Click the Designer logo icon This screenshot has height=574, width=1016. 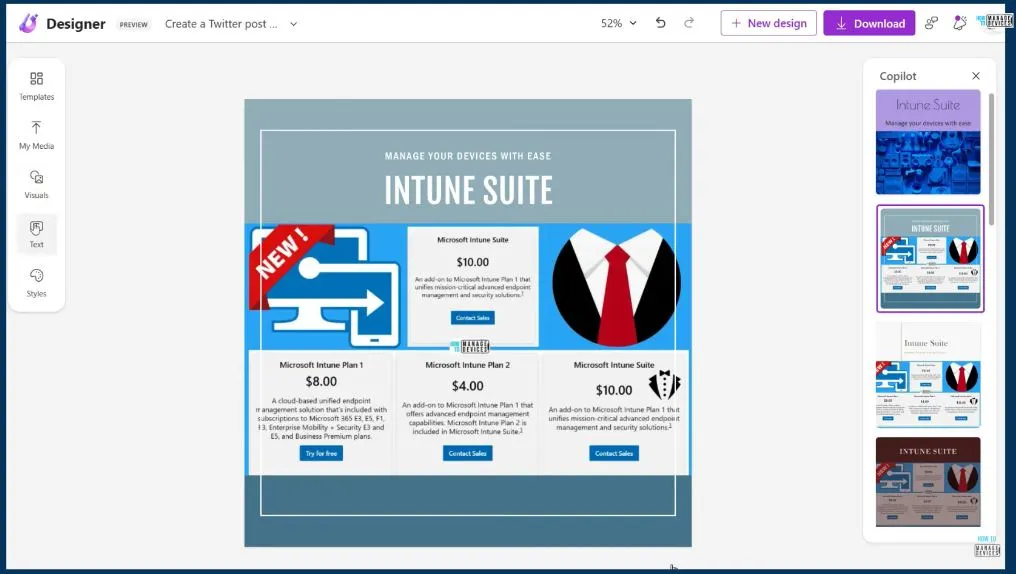[x=28, y=23]
